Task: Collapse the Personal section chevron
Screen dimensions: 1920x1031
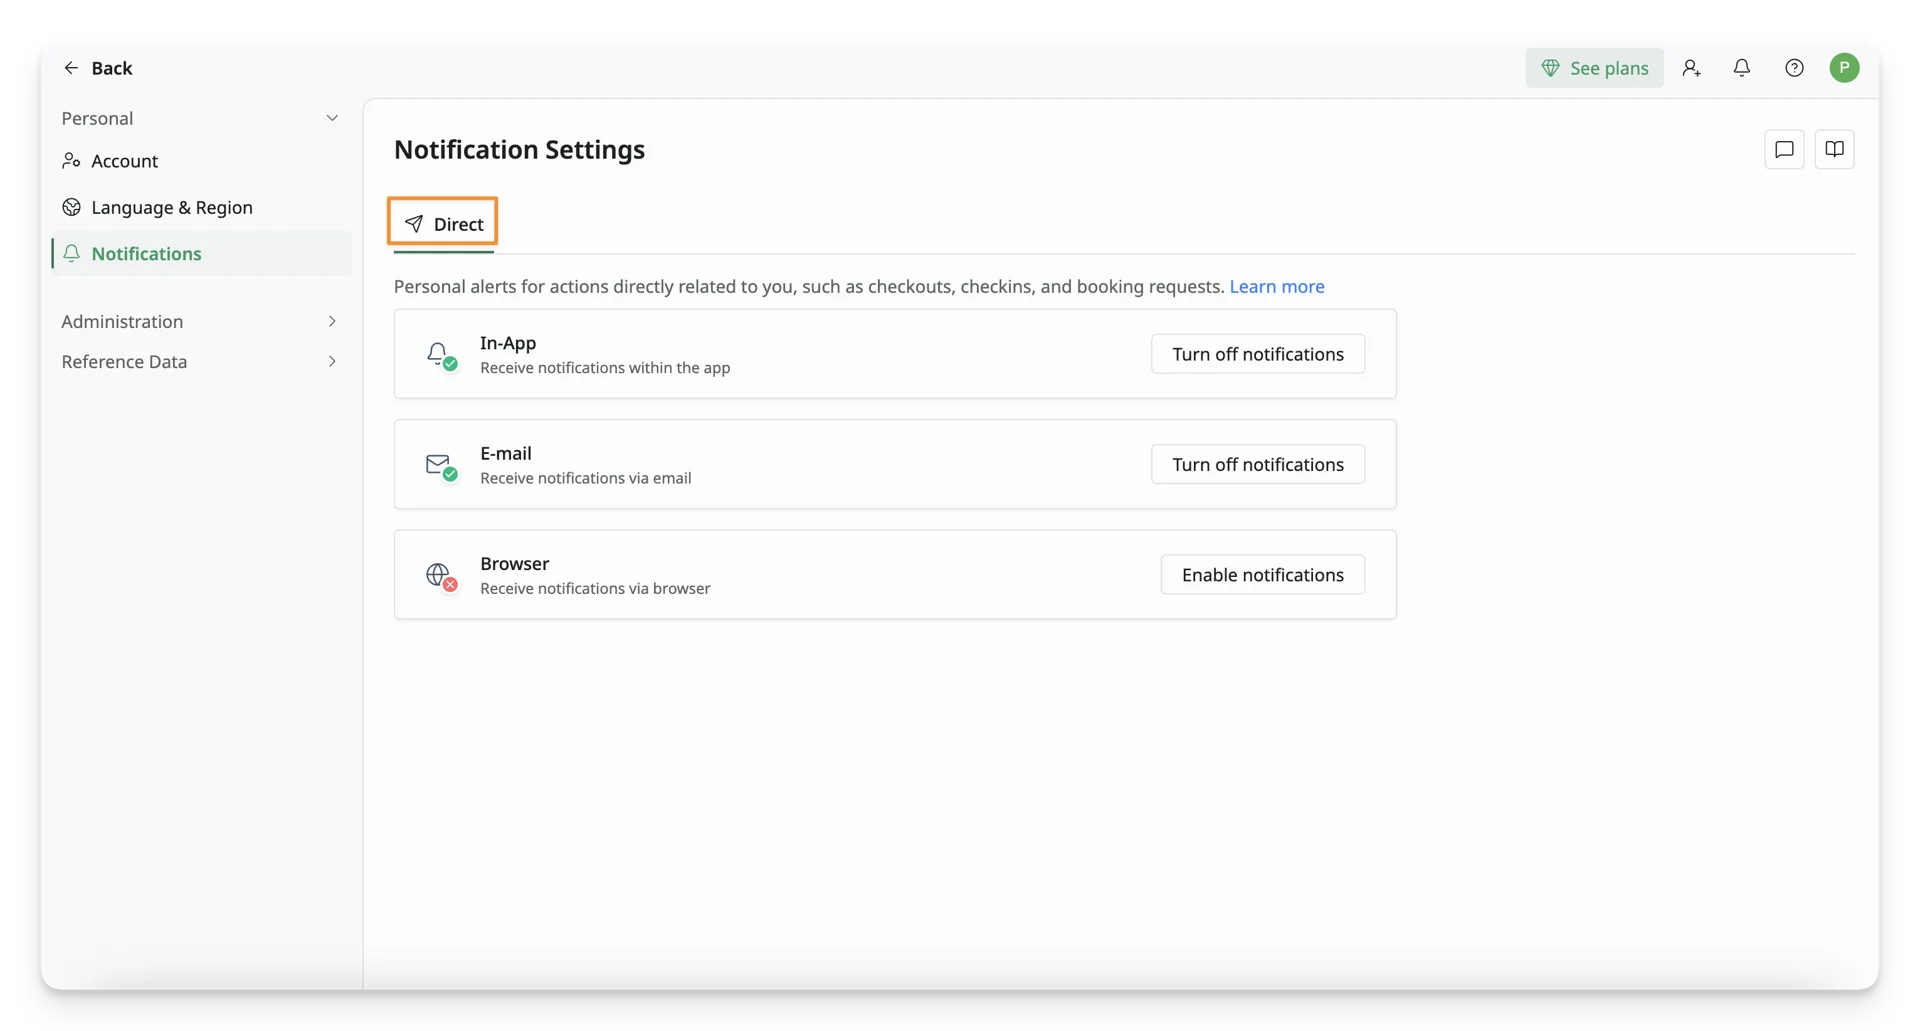Action: [x=332, y=118]
